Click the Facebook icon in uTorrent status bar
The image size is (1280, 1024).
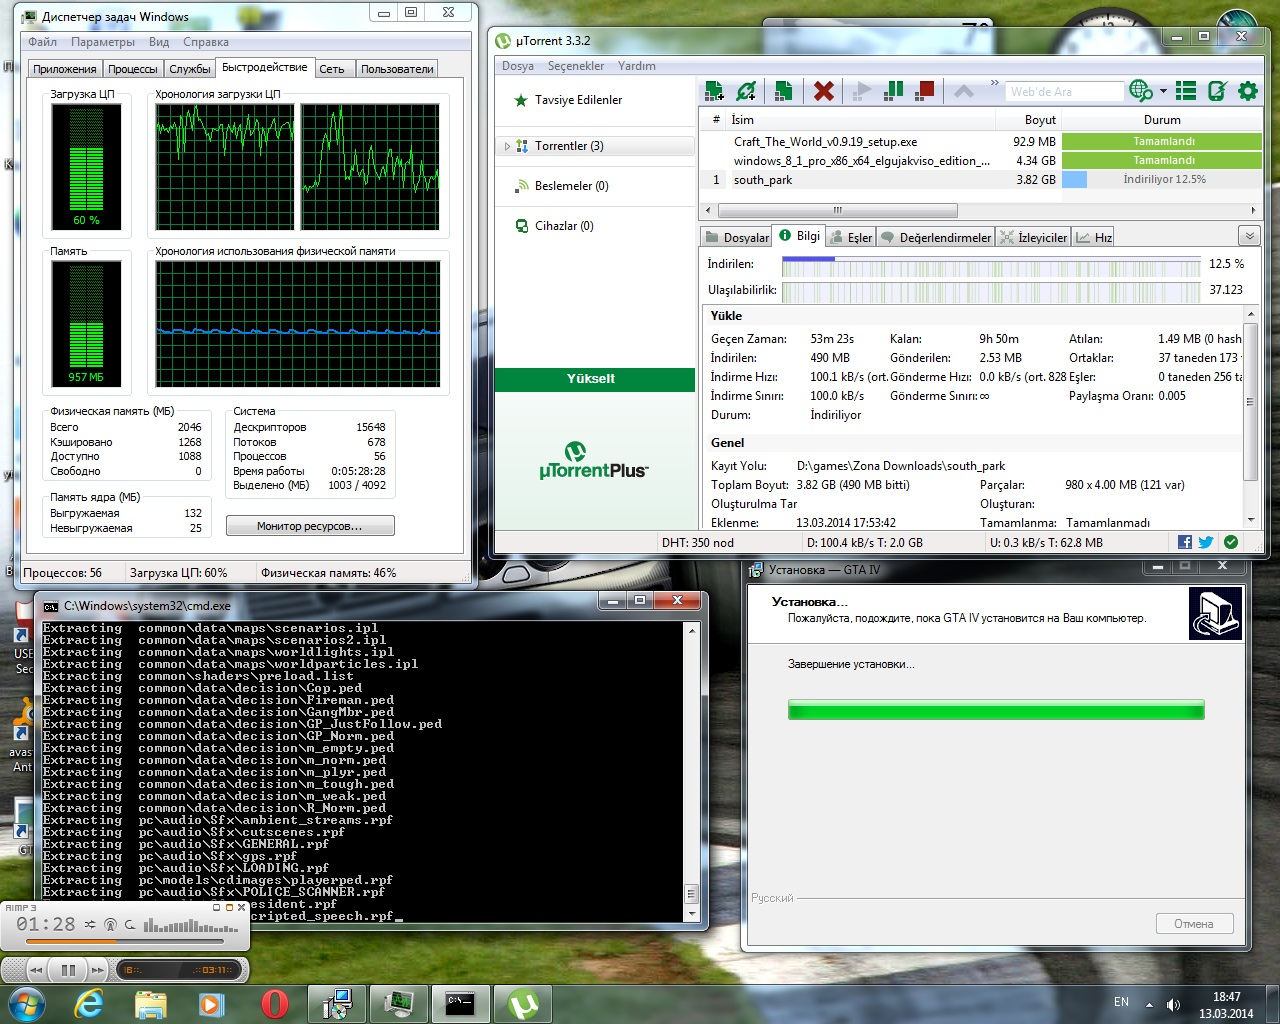(1185, 542)
